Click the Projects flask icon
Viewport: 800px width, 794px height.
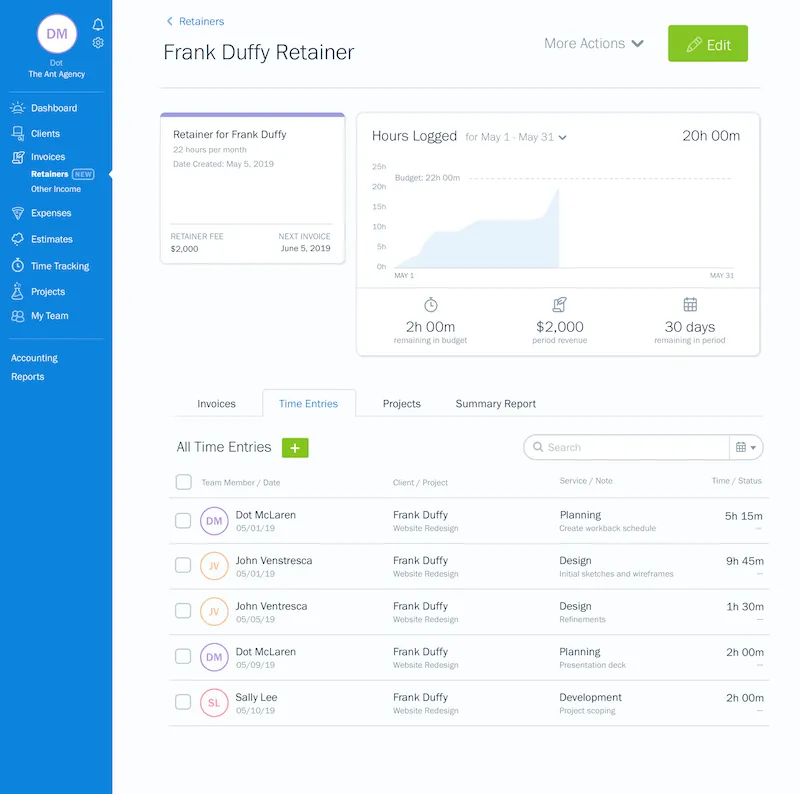coord(18,292)
